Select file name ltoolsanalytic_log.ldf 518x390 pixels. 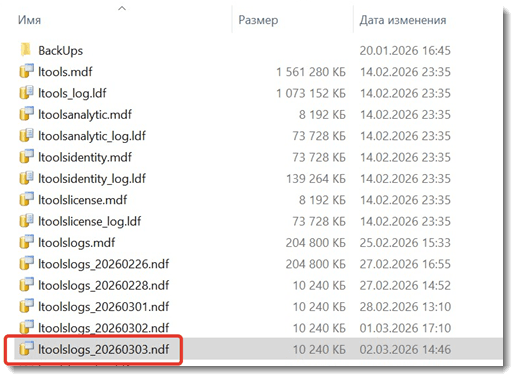pyautogui.click(x=92, y=136)
